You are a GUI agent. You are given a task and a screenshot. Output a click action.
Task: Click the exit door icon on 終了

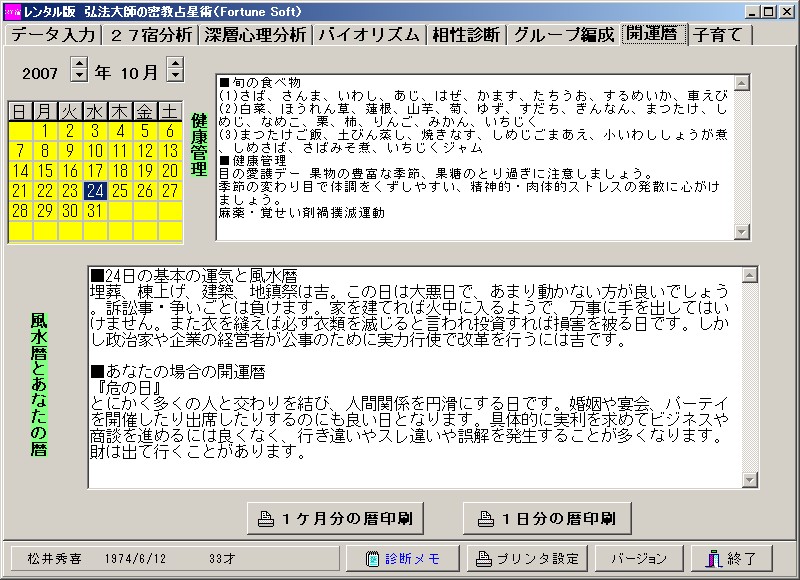pyautogui.click(x=714, y=559)
